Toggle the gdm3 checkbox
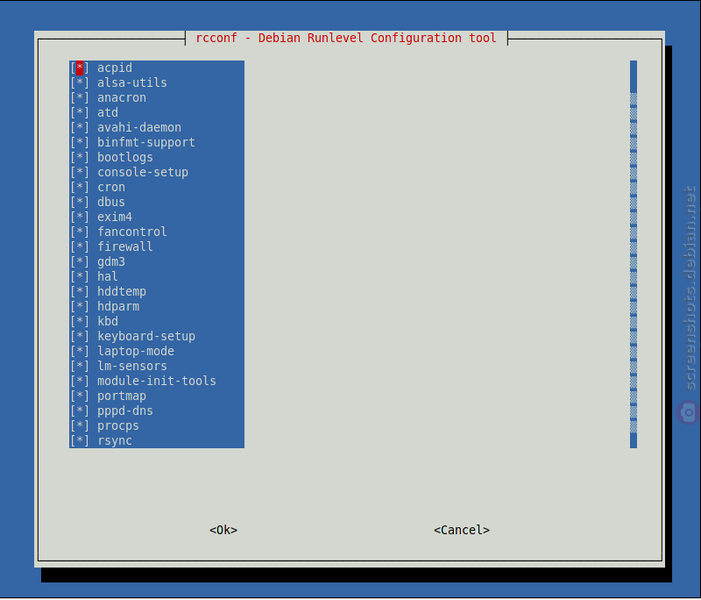This screenshot has height=600, width=701. pyautogui.click(x=80, y=262)
